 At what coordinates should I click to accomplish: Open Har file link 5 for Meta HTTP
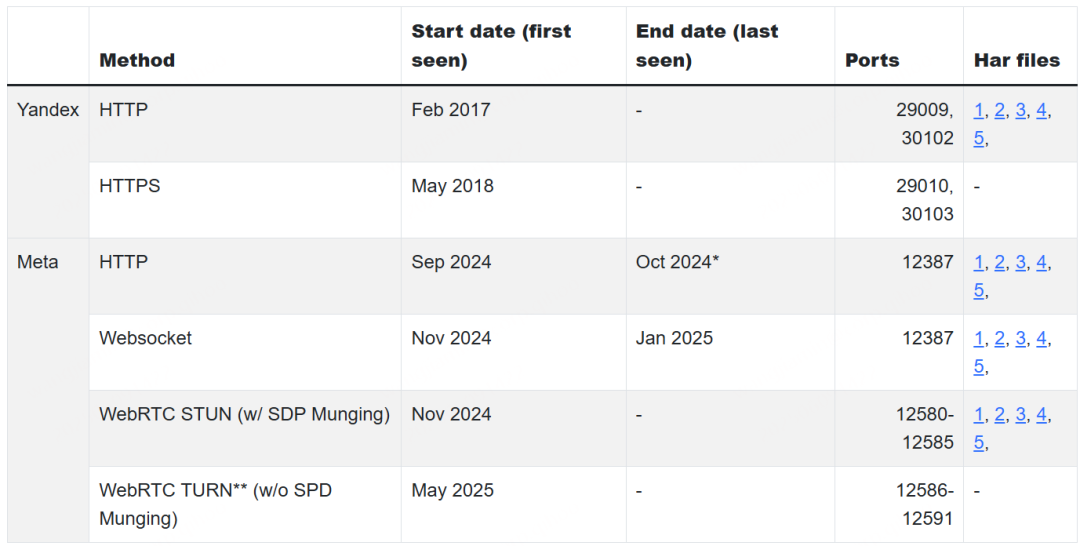979,291
